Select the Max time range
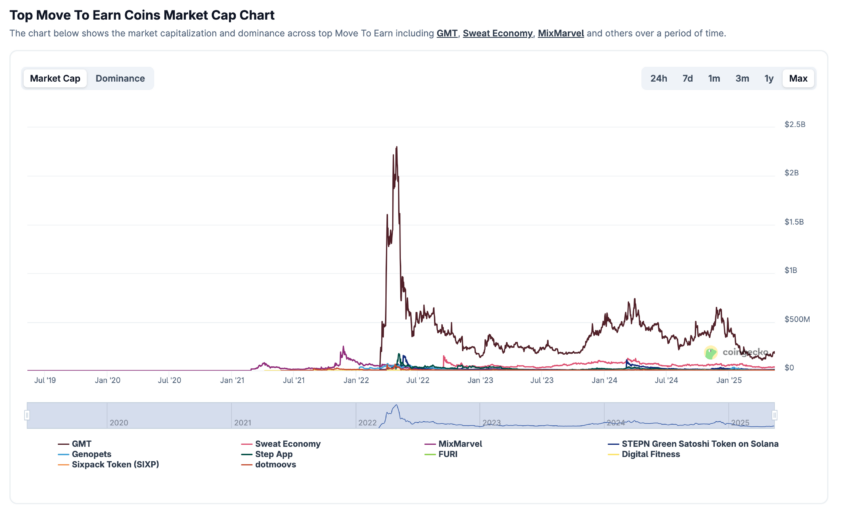This screenshot has height=520, width=850. [798, 79]
